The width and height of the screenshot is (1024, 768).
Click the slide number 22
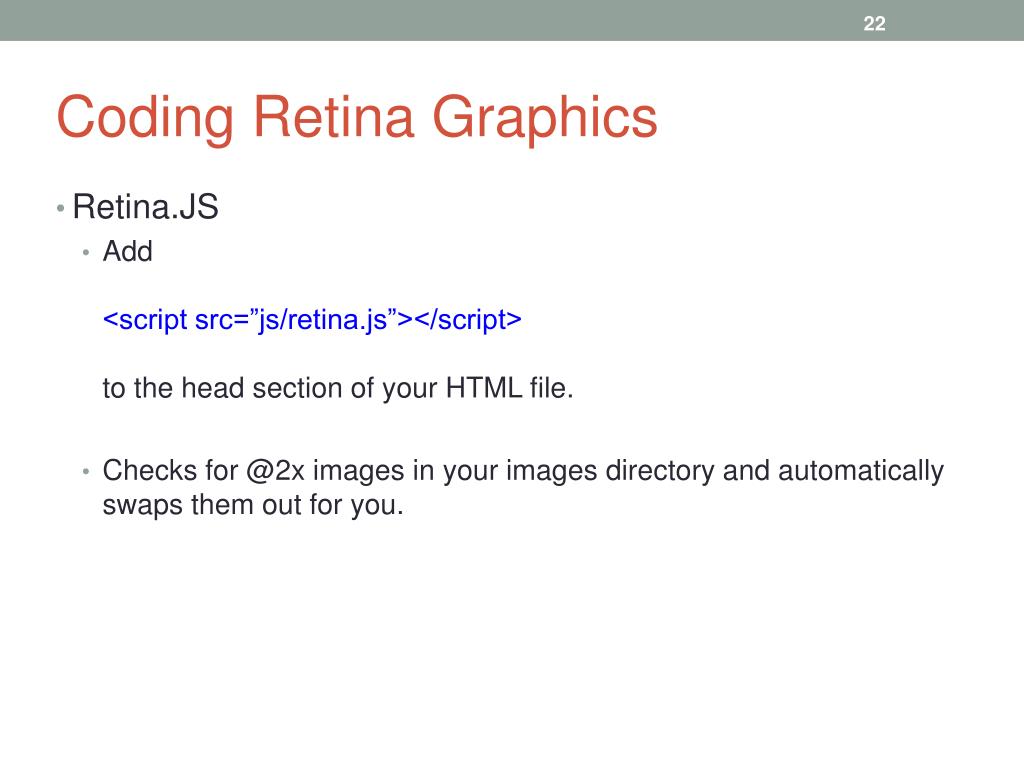click(874, 24)
